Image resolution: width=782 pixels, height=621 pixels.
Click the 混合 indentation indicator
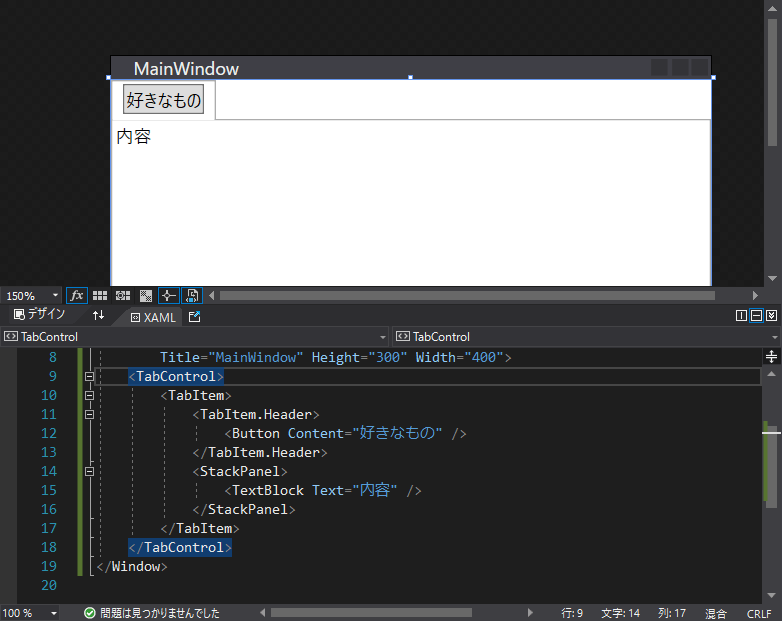pos(715,614)
